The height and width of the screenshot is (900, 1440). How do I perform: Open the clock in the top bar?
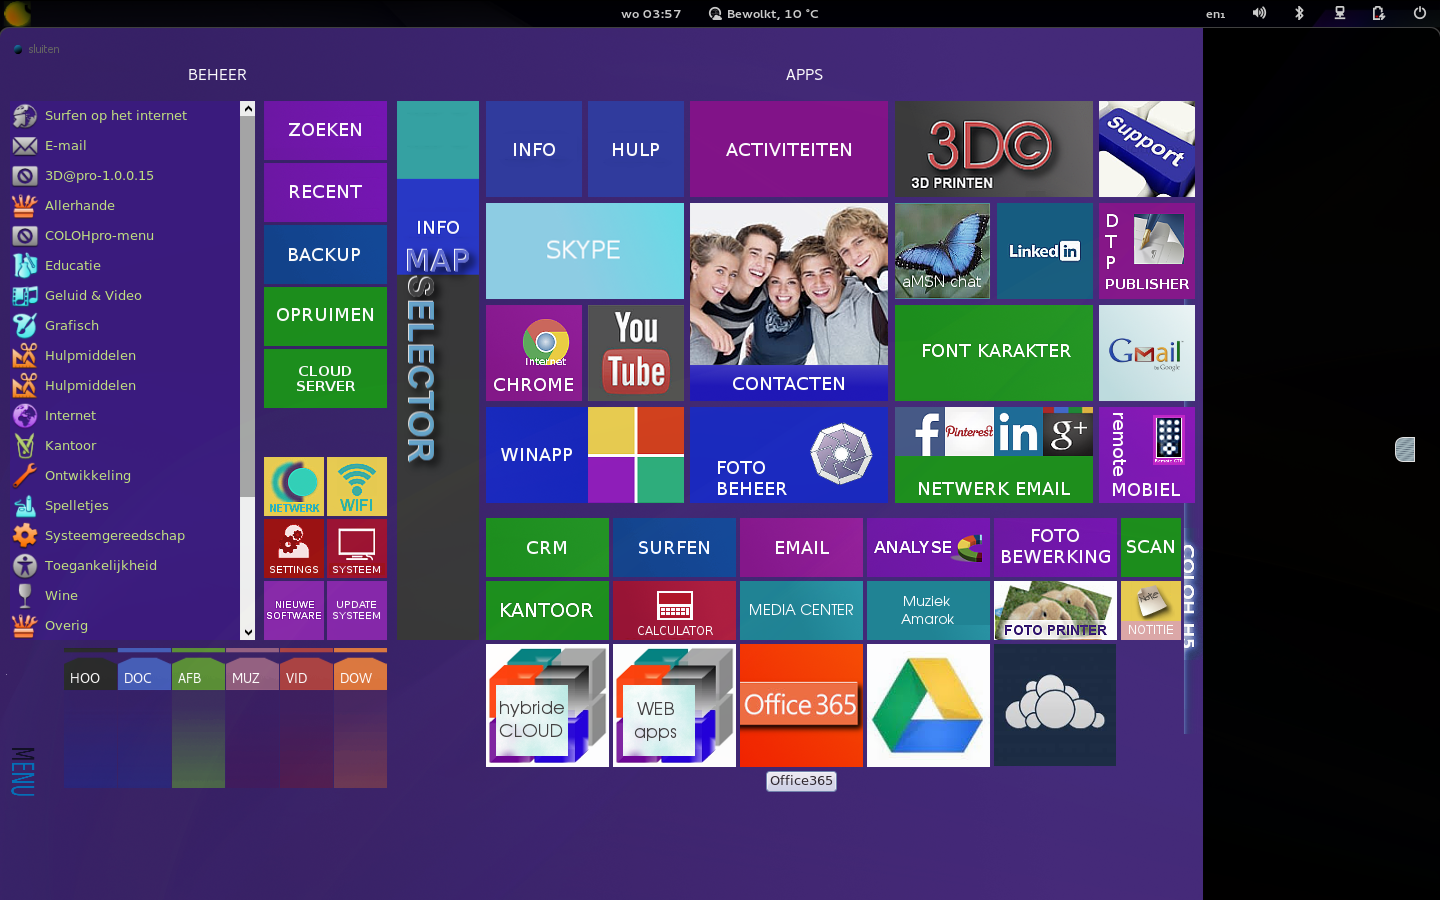pos(651,14)
